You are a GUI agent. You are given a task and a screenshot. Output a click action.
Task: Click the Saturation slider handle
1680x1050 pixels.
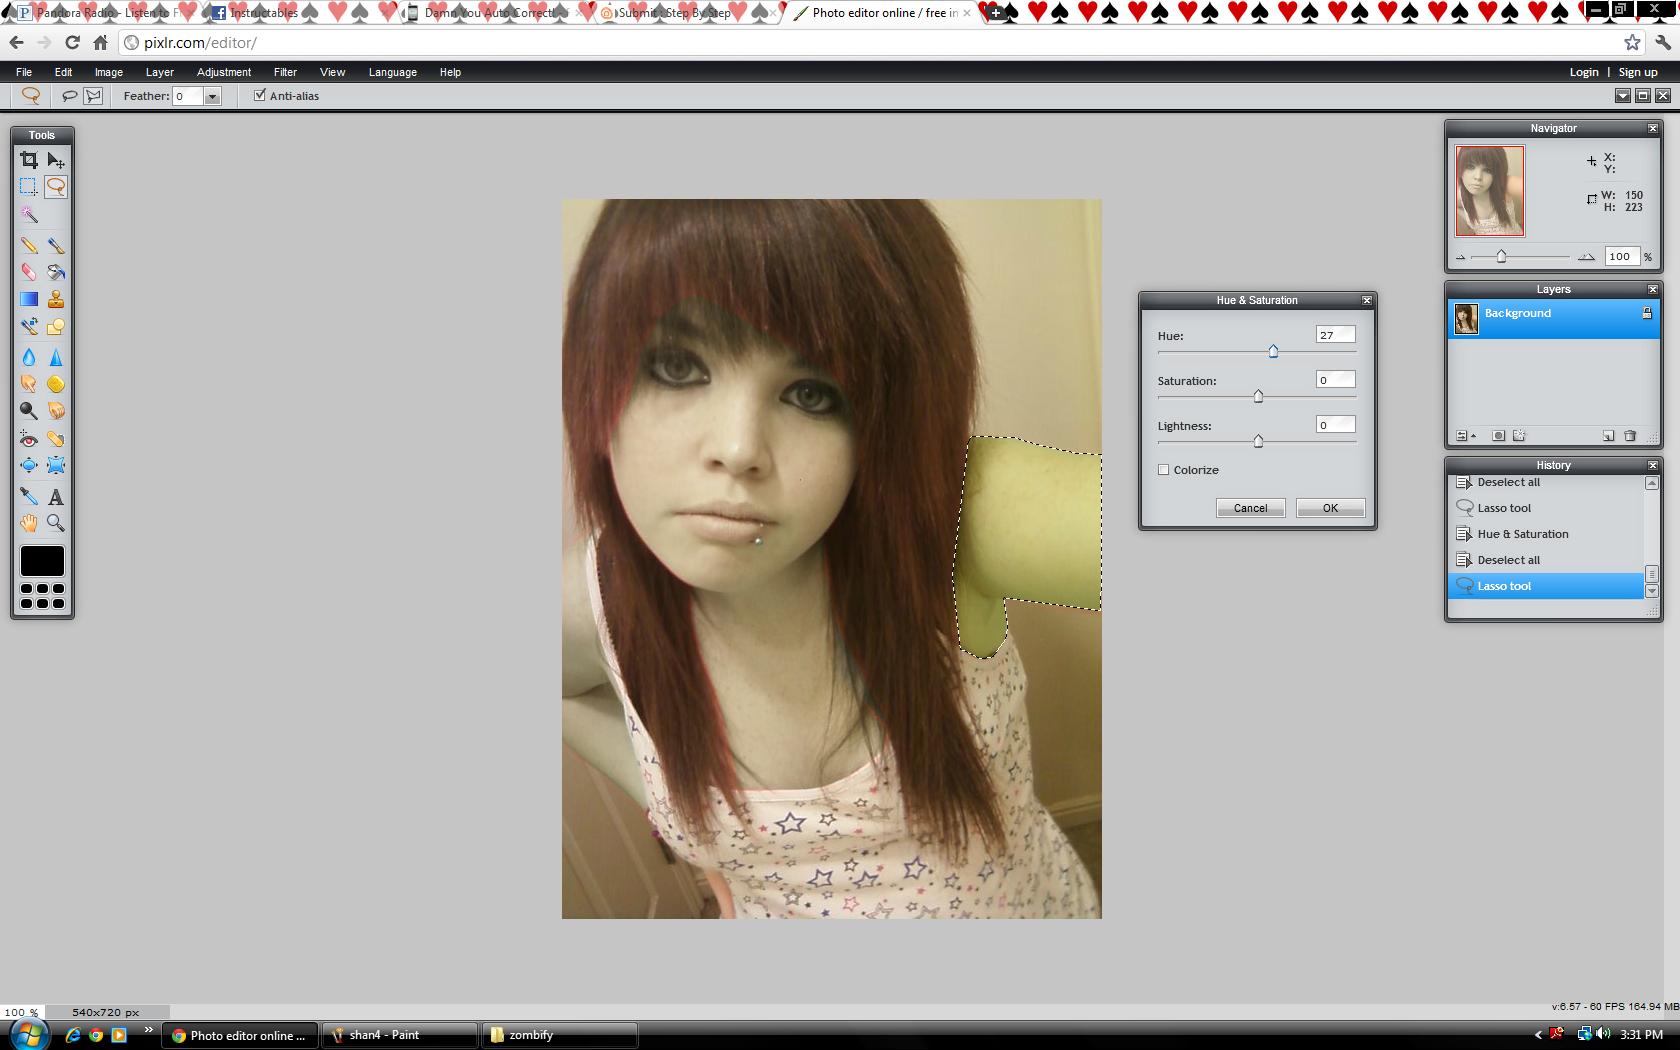(1258, 396)
